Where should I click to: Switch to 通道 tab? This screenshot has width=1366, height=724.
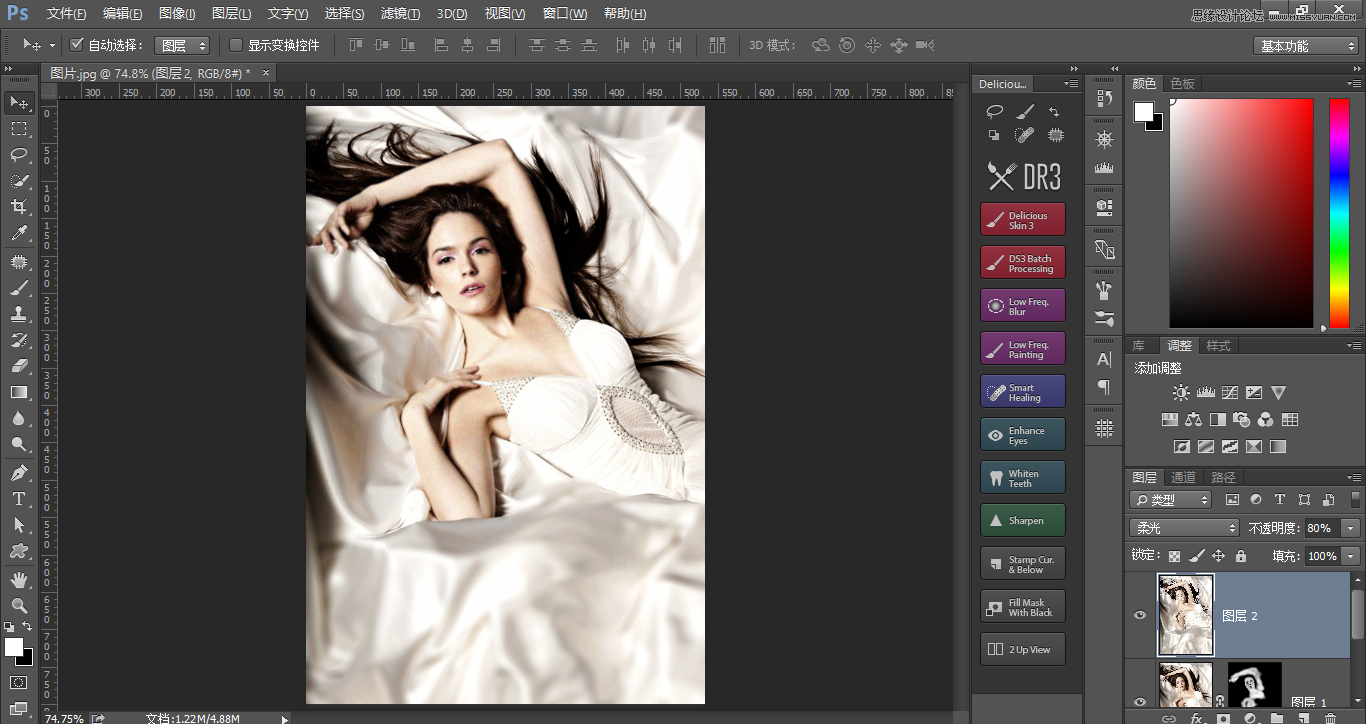pos(1184,477)
